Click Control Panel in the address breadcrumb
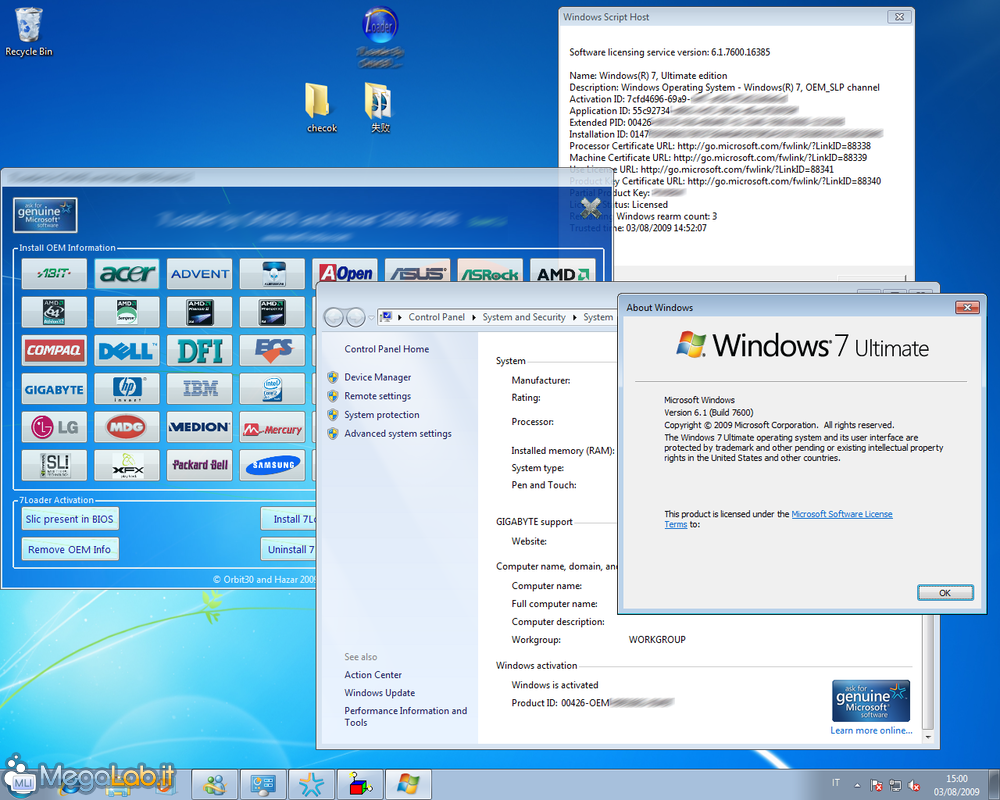The image size is (1000, 800). pos(437,317)
